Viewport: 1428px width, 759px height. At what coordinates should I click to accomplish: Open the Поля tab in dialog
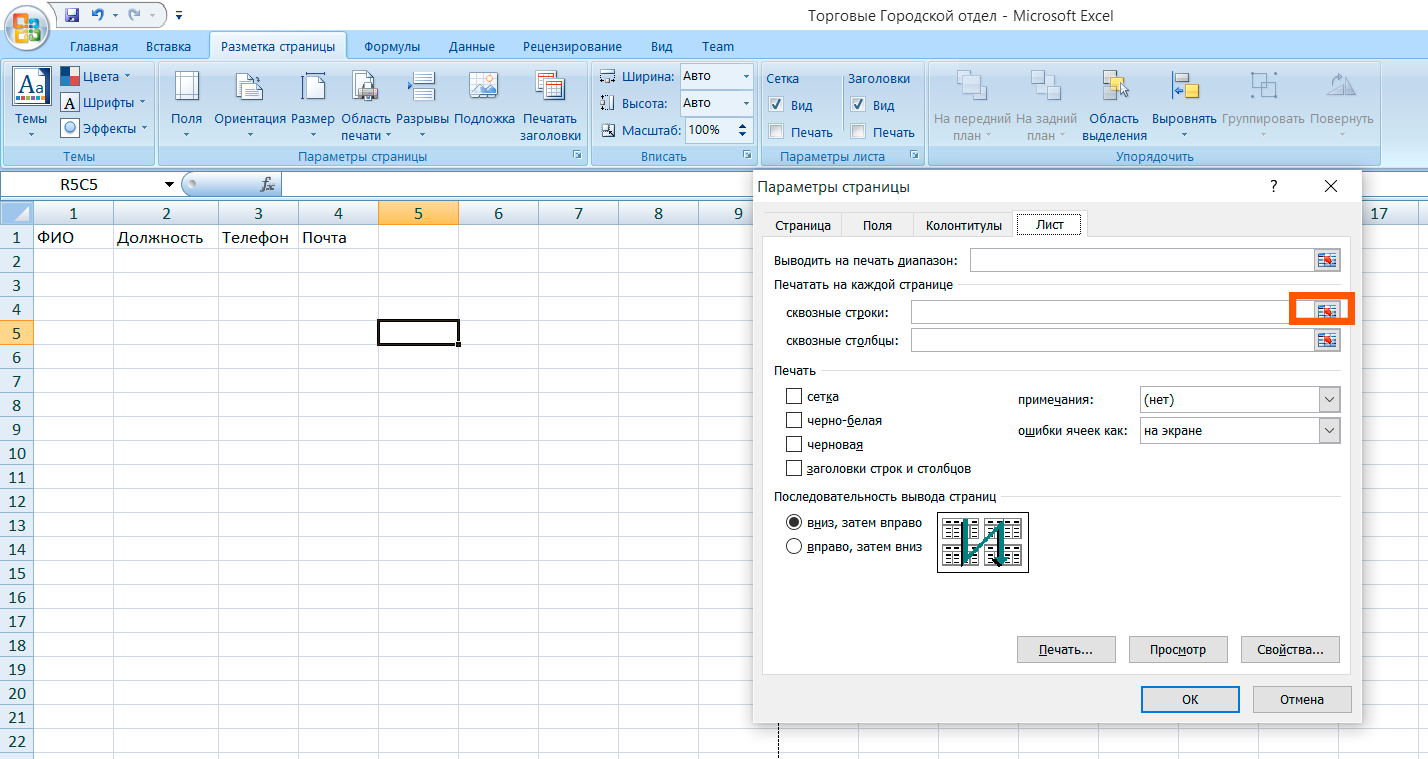pyautogui.click(x=877, y=226)
